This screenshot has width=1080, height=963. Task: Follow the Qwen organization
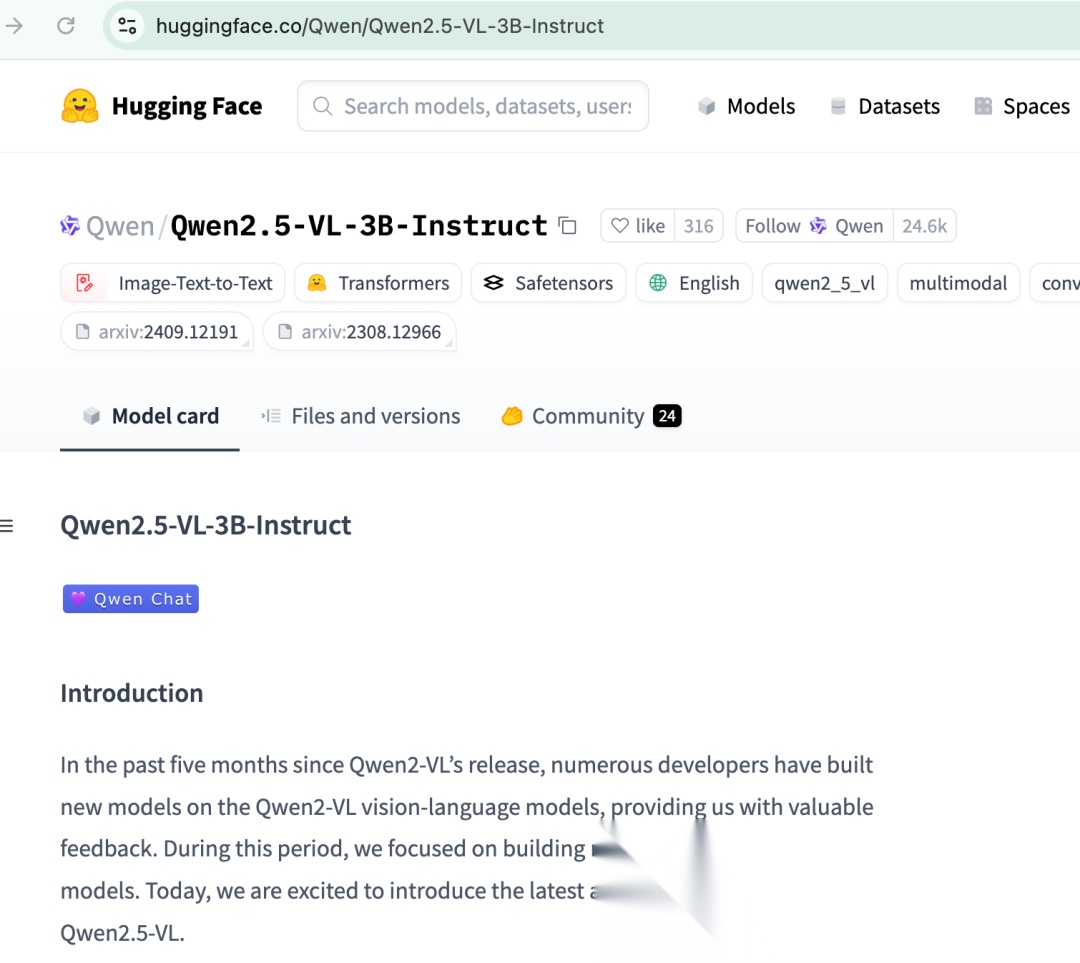[x=814, y=226]
